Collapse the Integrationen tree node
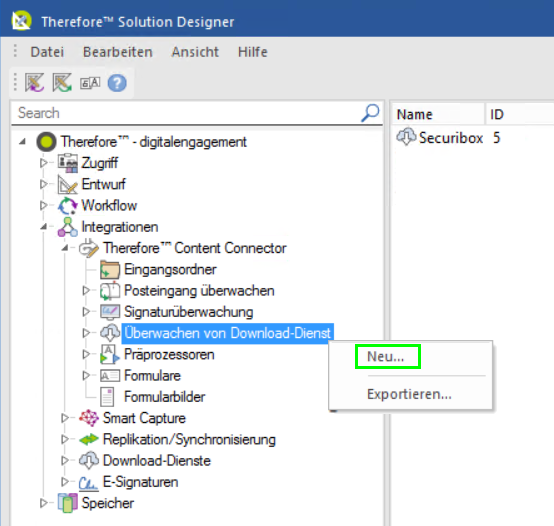 coord(44,227)
